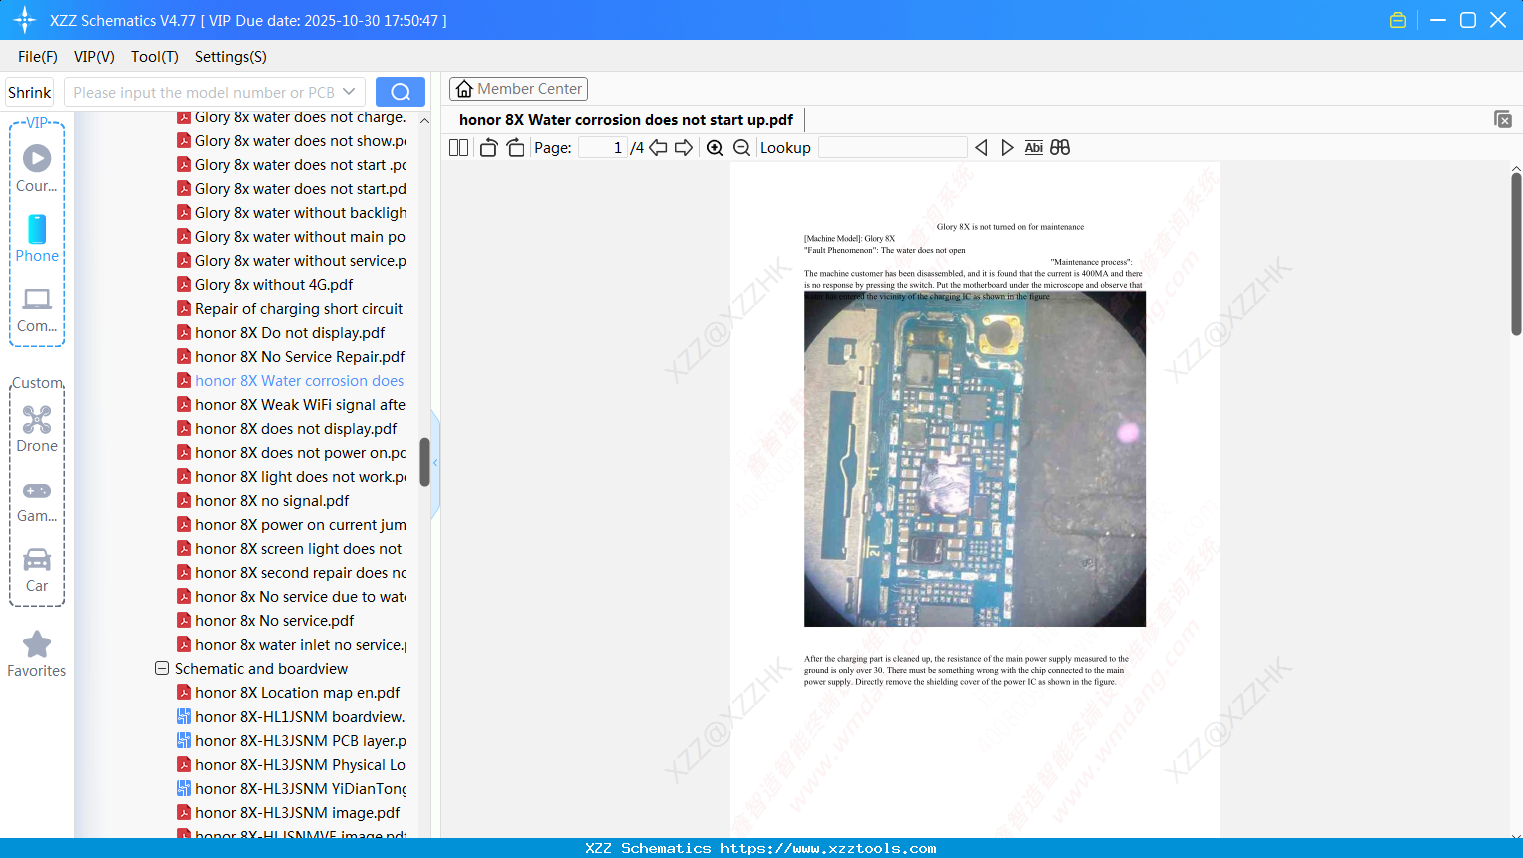Image resolution: width=1523 pixels, height=858 pixels.
Task: Rotate the PDF page counterclockwise
Action: point(488,148)
